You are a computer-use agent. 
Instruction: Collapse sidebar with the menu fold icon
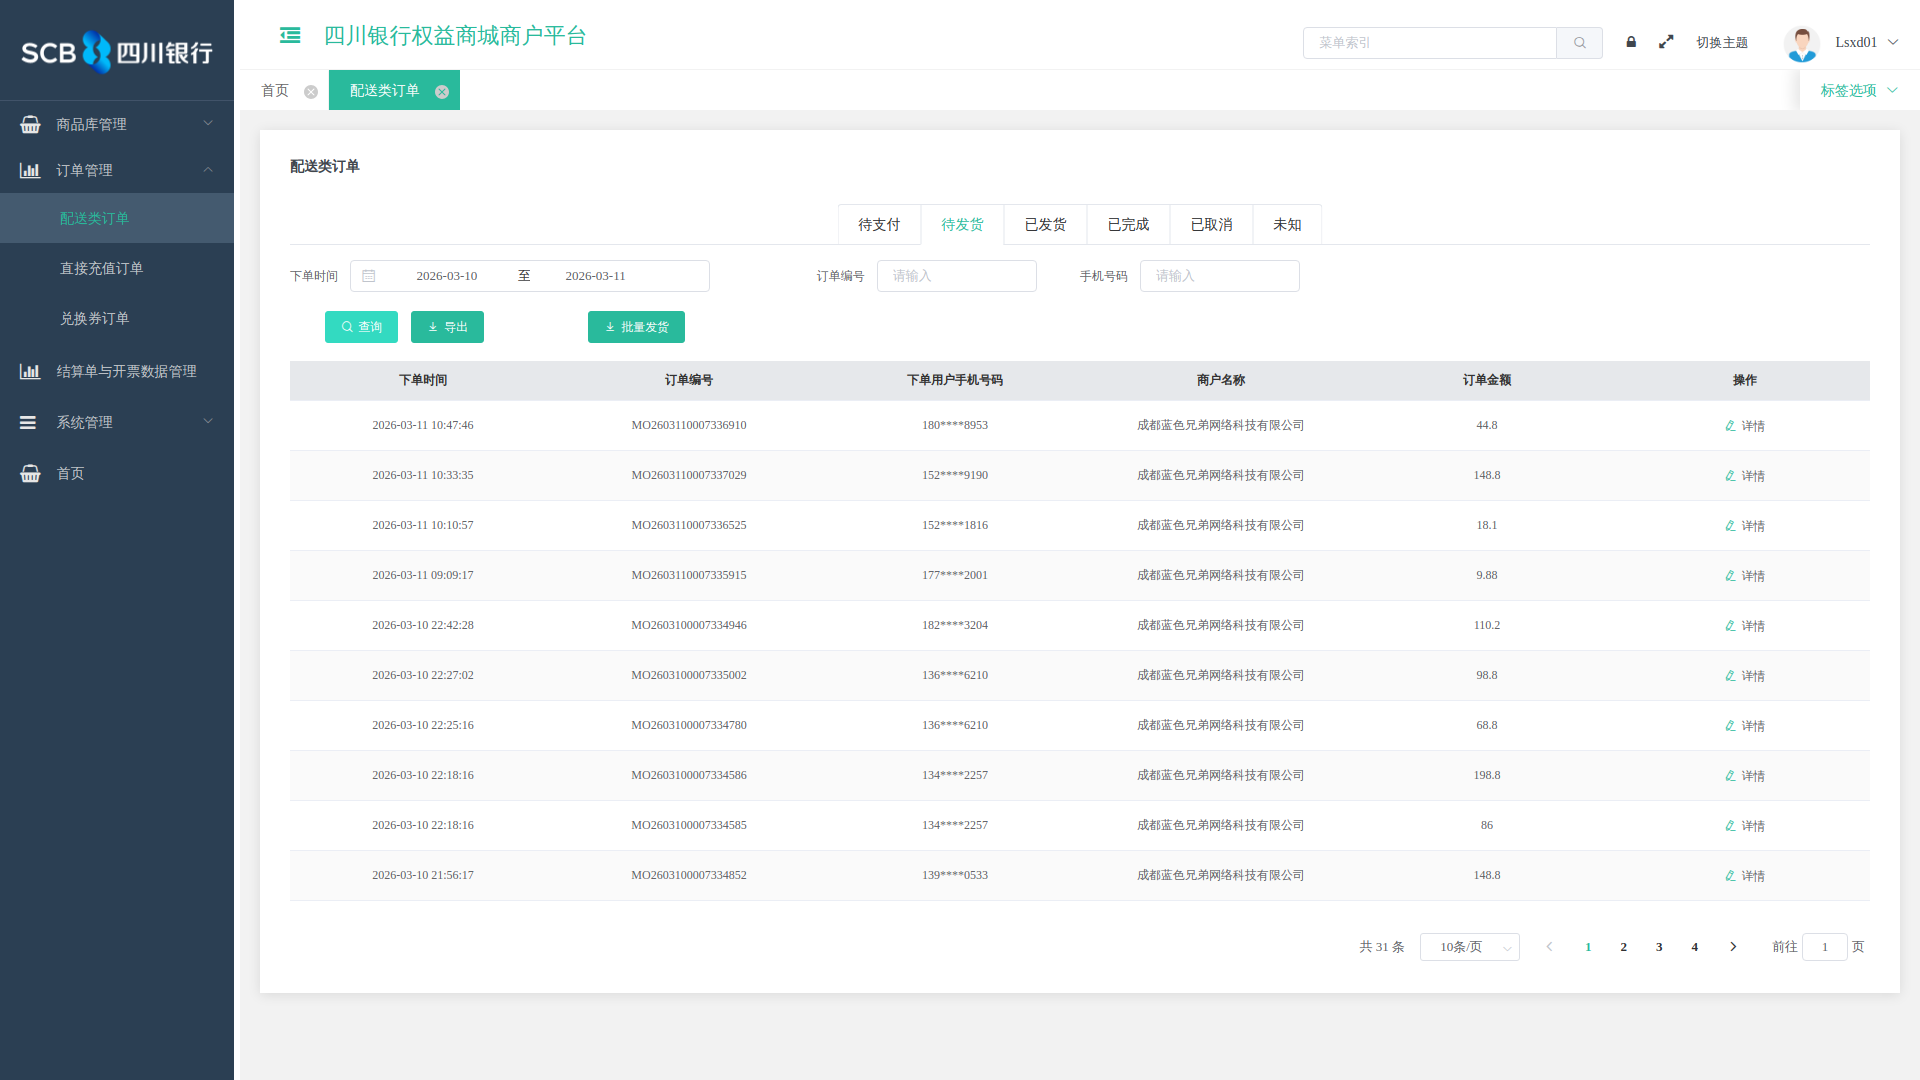point(290,36)
